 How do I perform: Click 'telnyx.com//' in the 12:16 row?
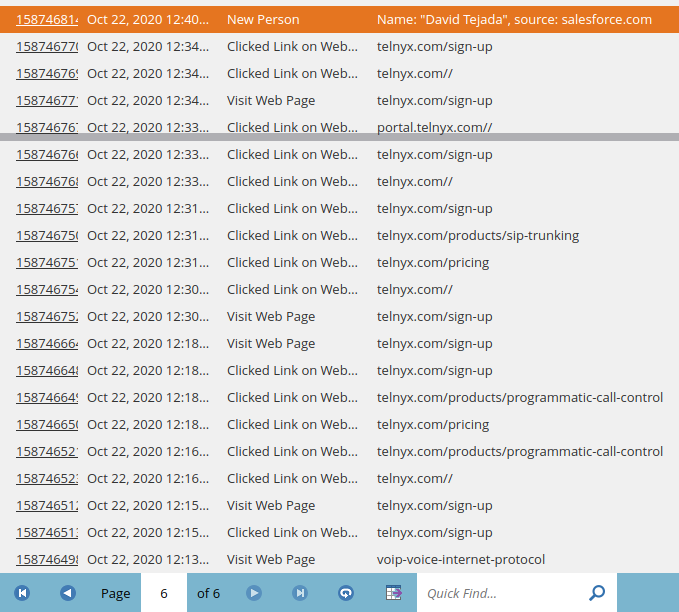(x=414, y=479)
